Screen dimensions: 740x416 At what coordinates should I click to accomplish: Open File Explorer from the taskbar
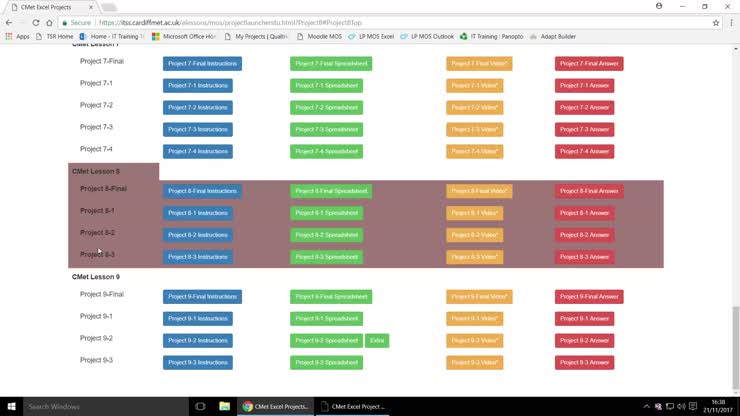coord(225,407)
